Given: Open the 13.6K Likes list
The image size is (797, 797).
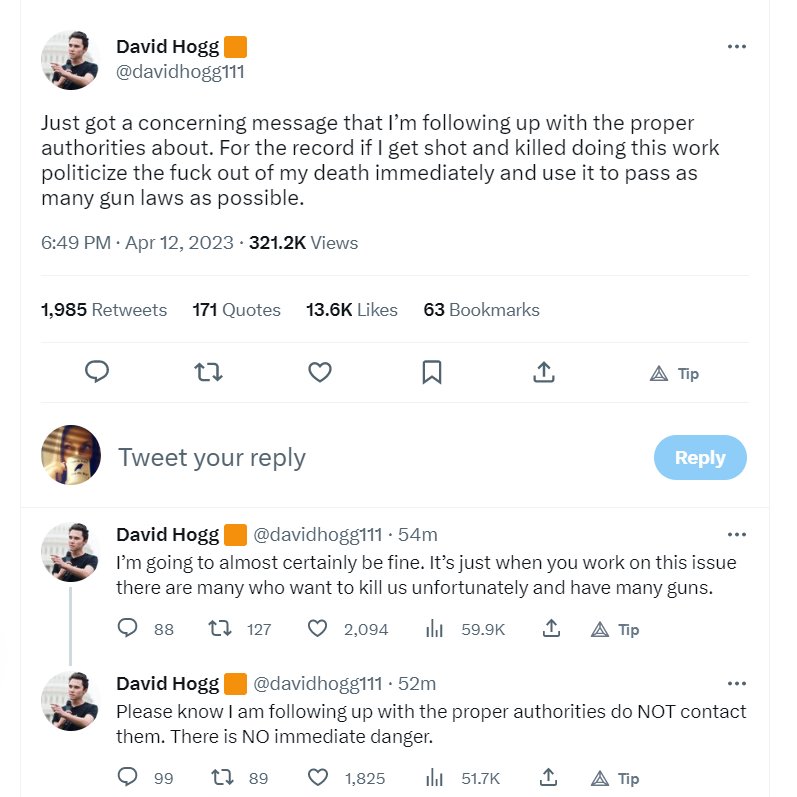Looking at the screenshot, I should (352, 310).
